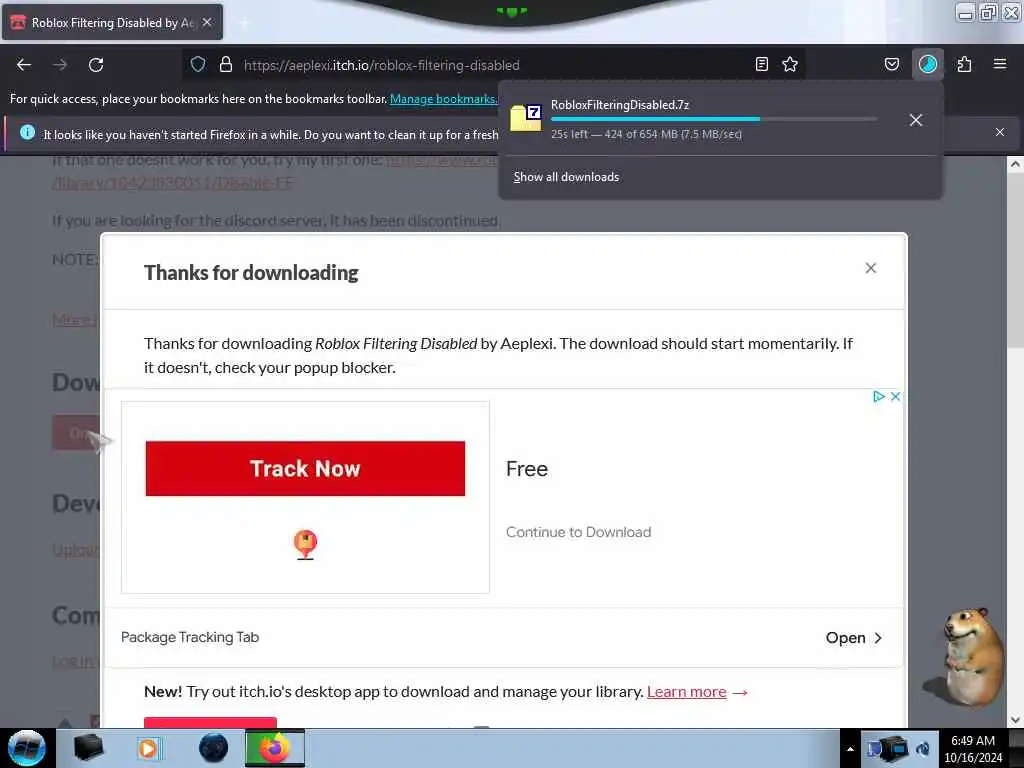Click the "Free" text in the ad

pyautogui.click(x=526, y=469)
